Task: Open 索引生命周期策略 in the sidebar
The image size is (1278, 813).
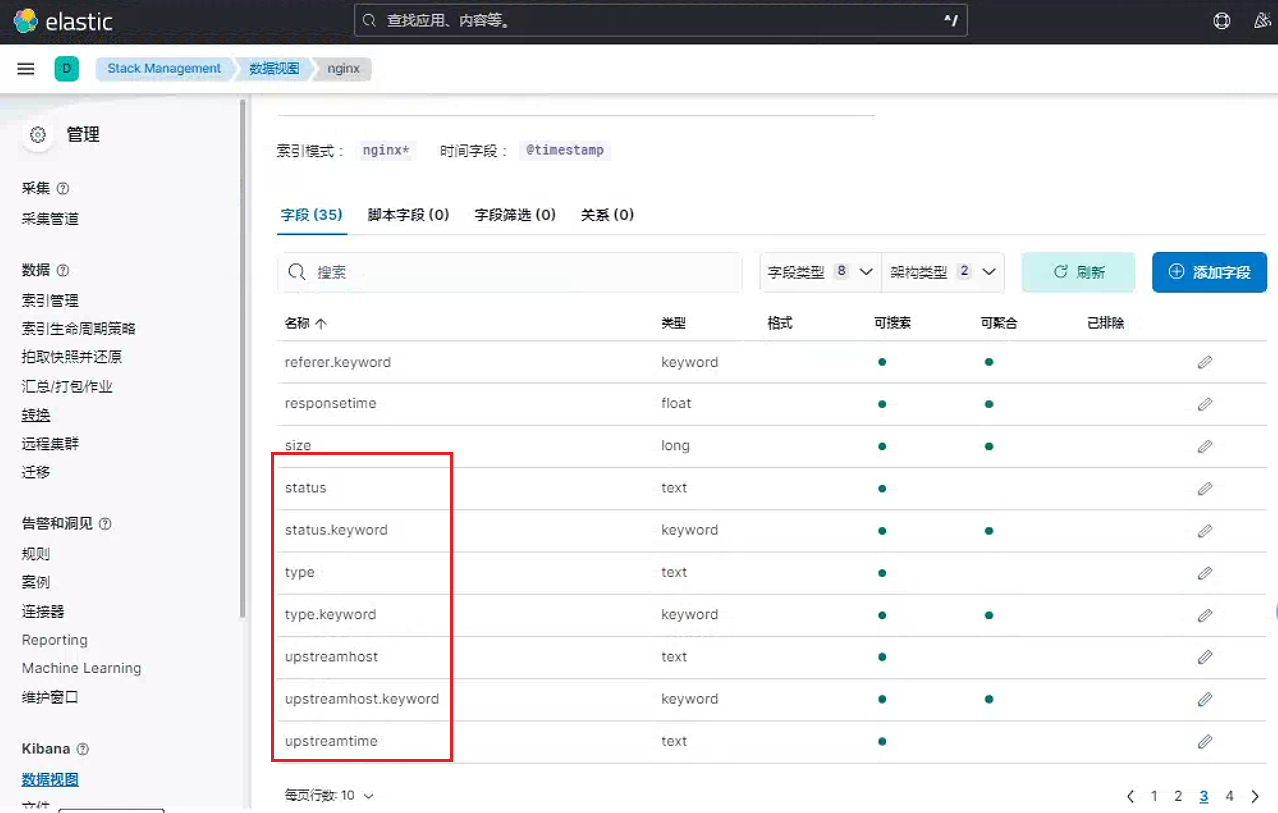Action: (79, 328)
